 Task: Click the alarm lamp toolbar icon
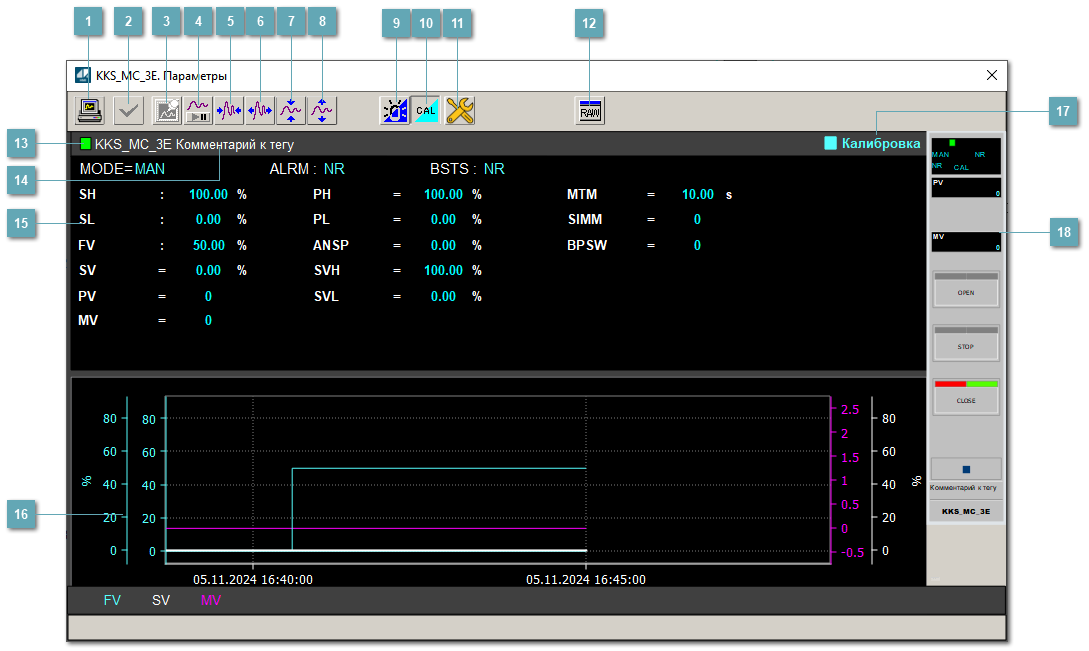395,110
